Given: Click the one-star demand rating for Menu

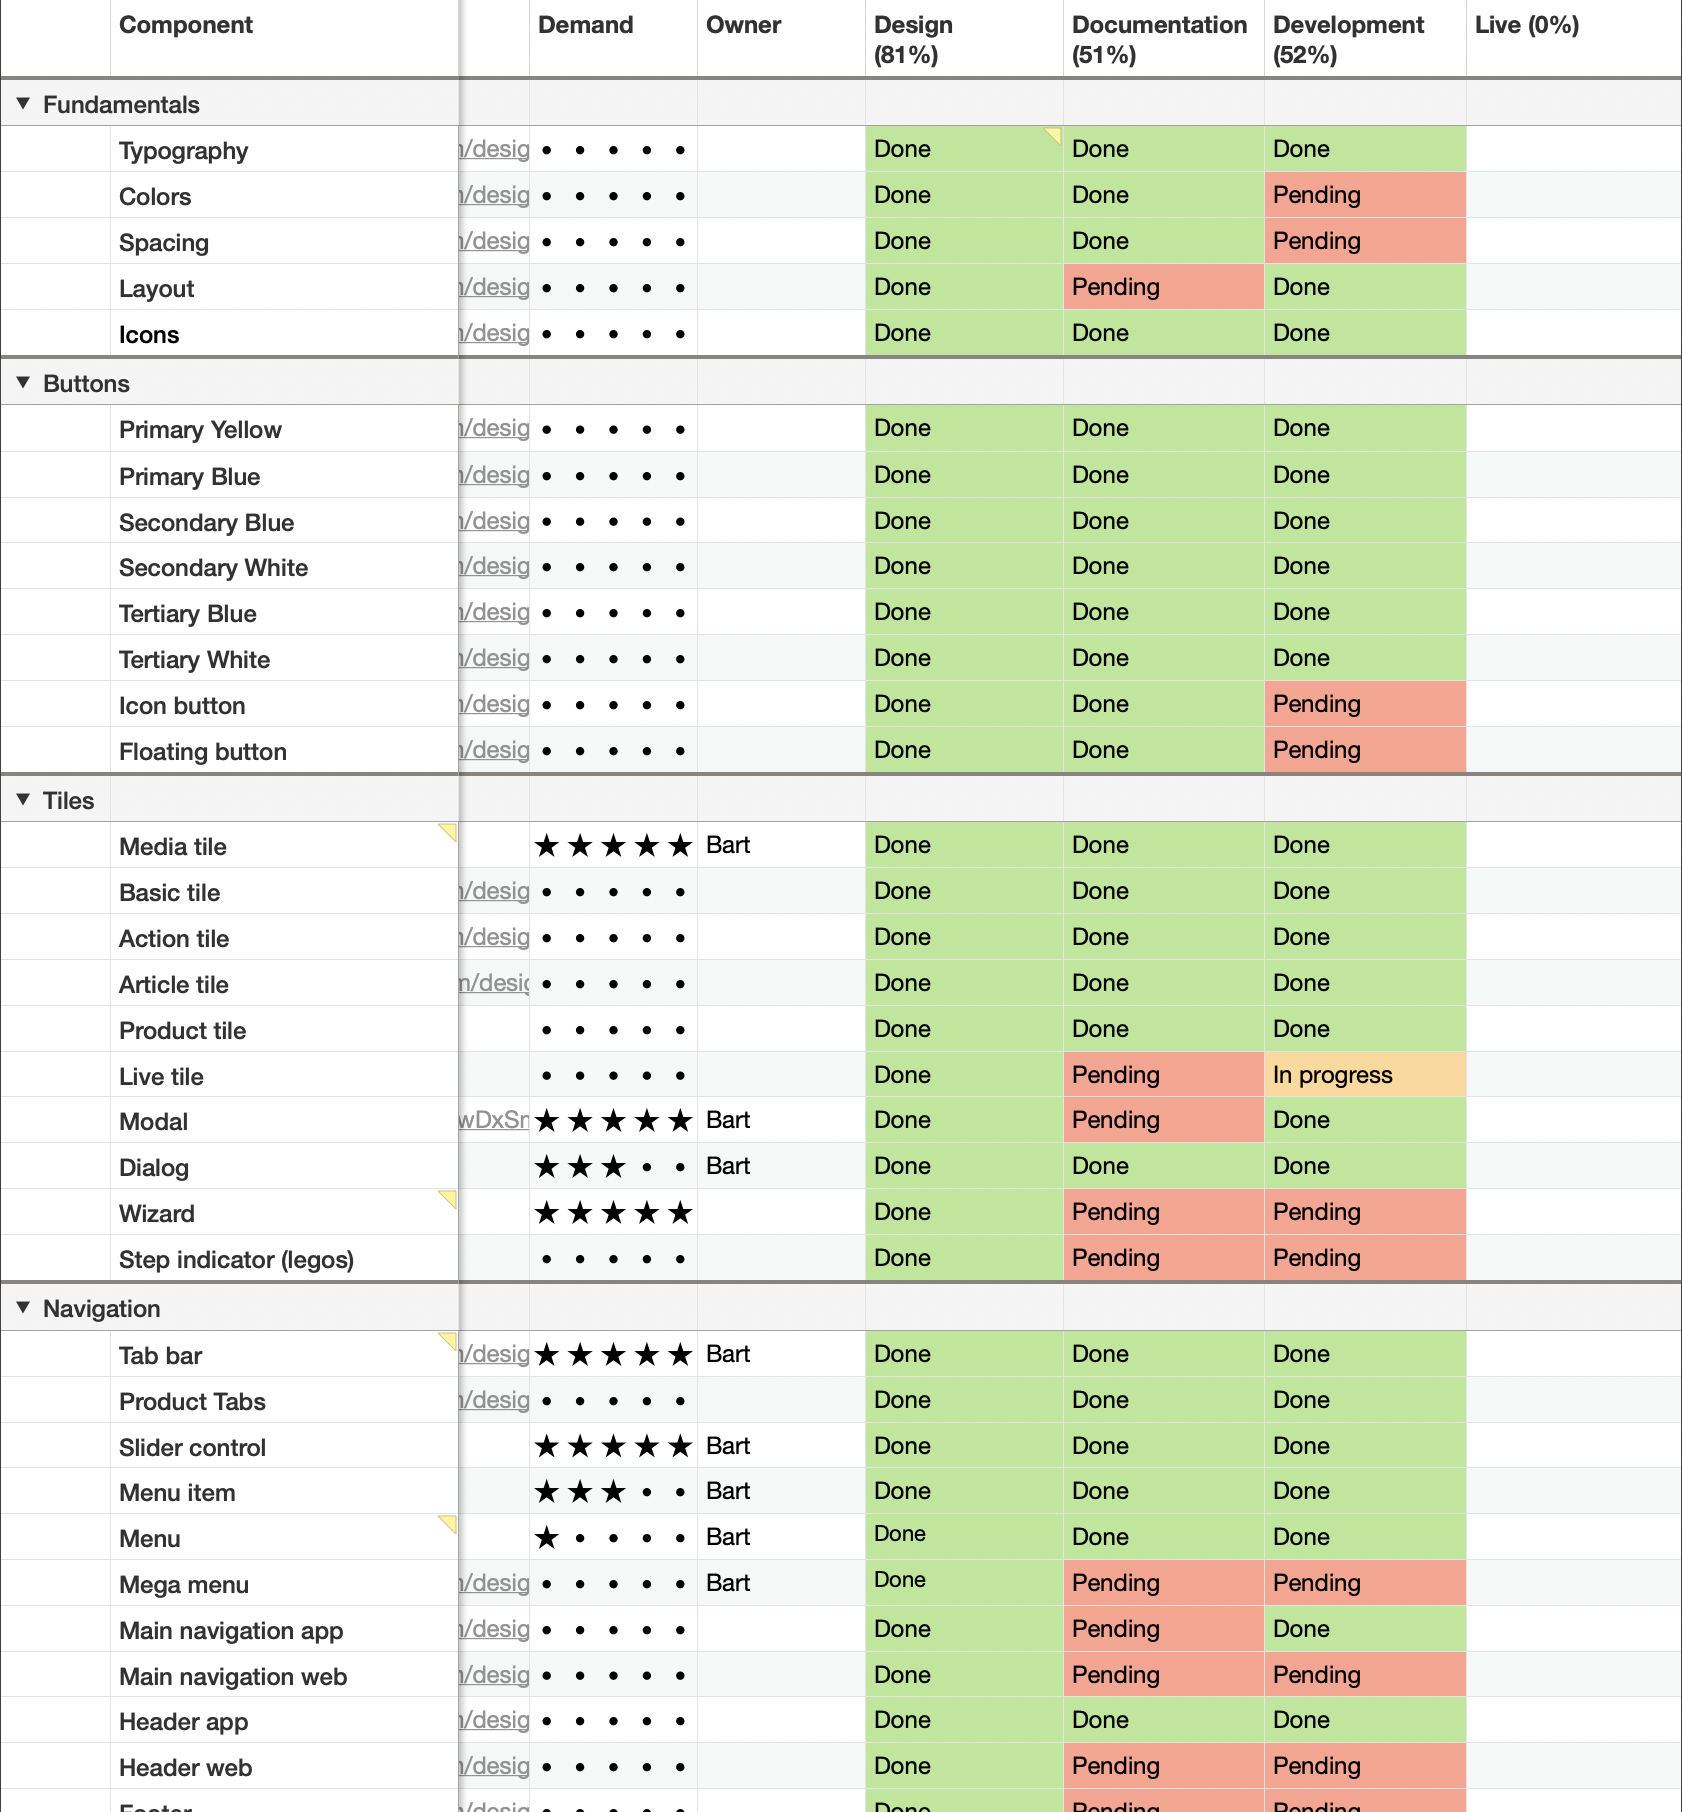Looking at the screenshot, I should coord(613,1538).
